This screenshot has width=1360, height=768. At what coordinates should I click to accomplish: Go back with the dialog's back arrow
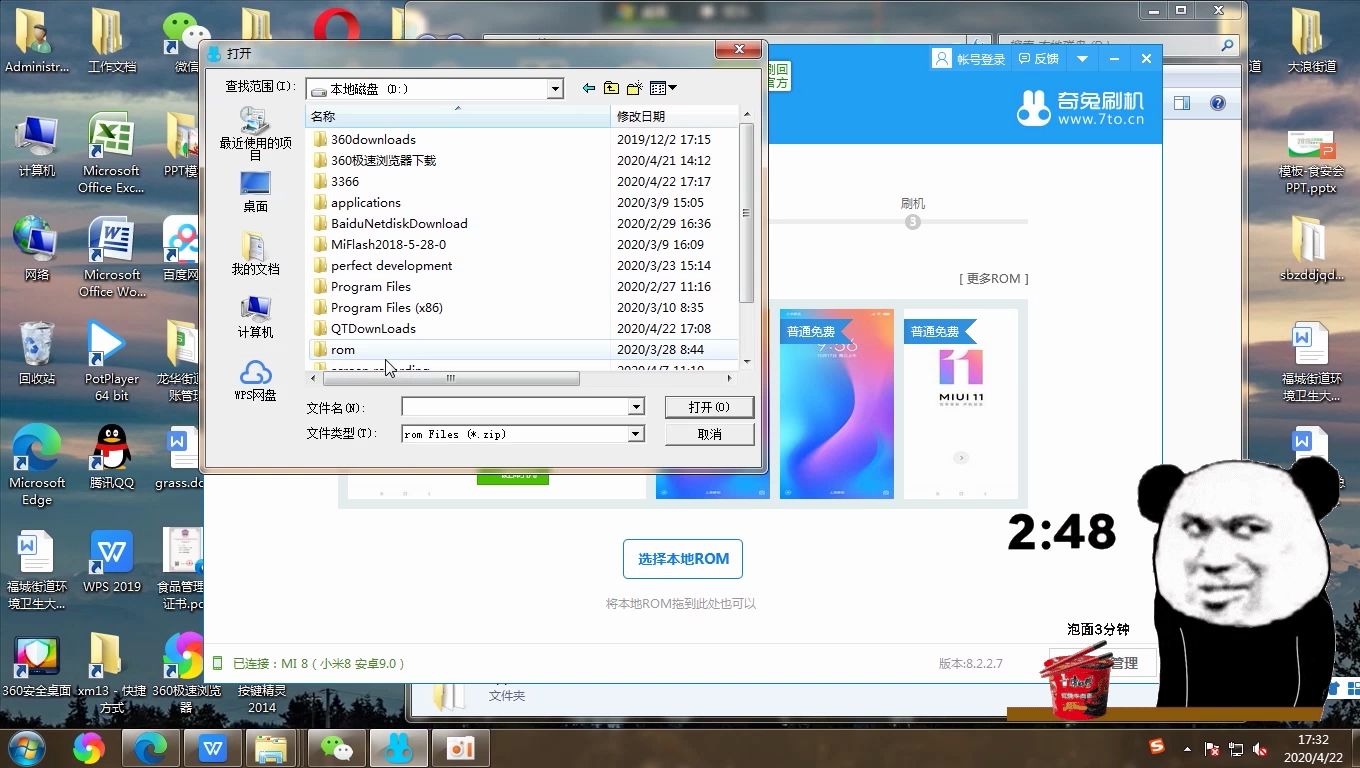click(588, 89)
